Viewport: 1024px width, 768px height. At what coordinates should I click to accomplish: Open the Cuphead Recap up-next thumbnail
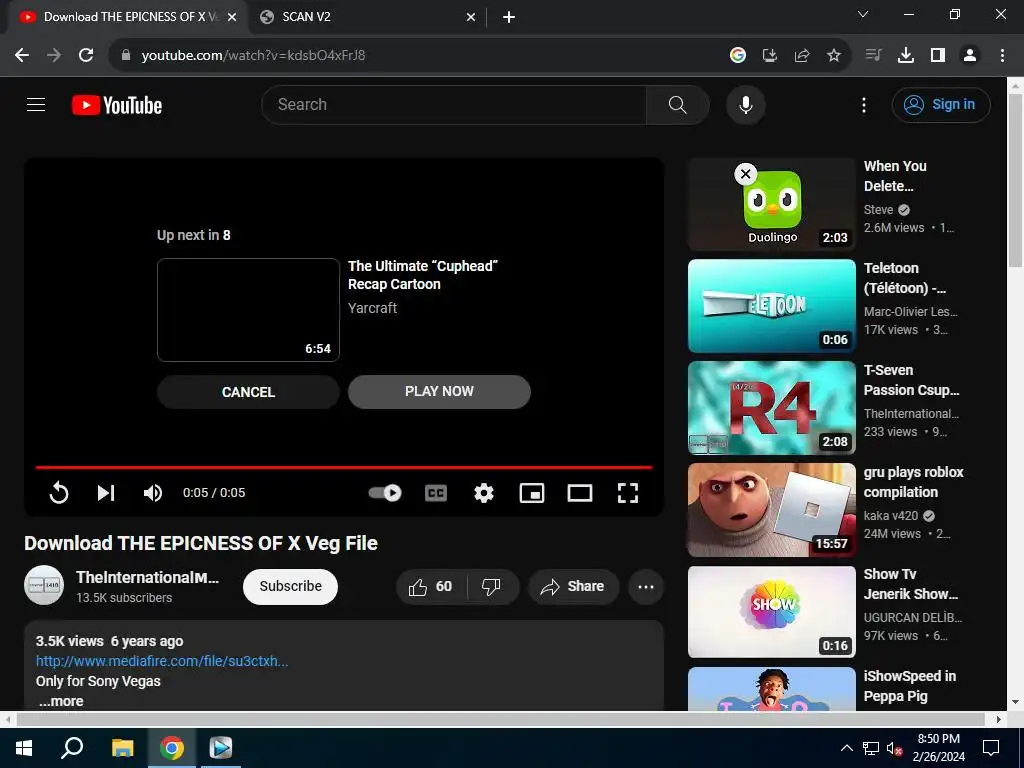click(248, 310)
